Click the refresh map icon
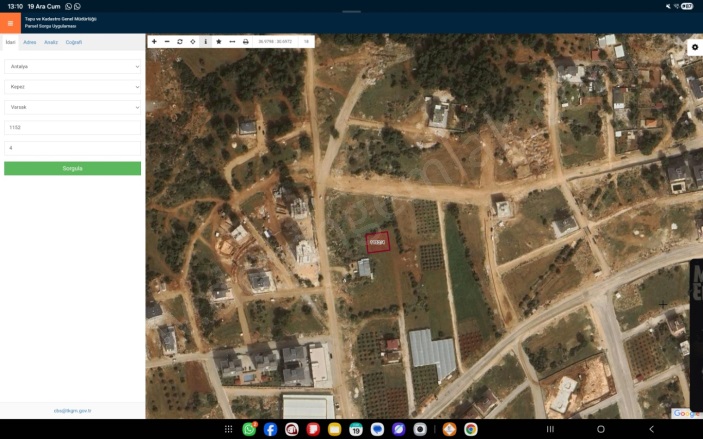 pyautogui.click(x=180, y=42)
